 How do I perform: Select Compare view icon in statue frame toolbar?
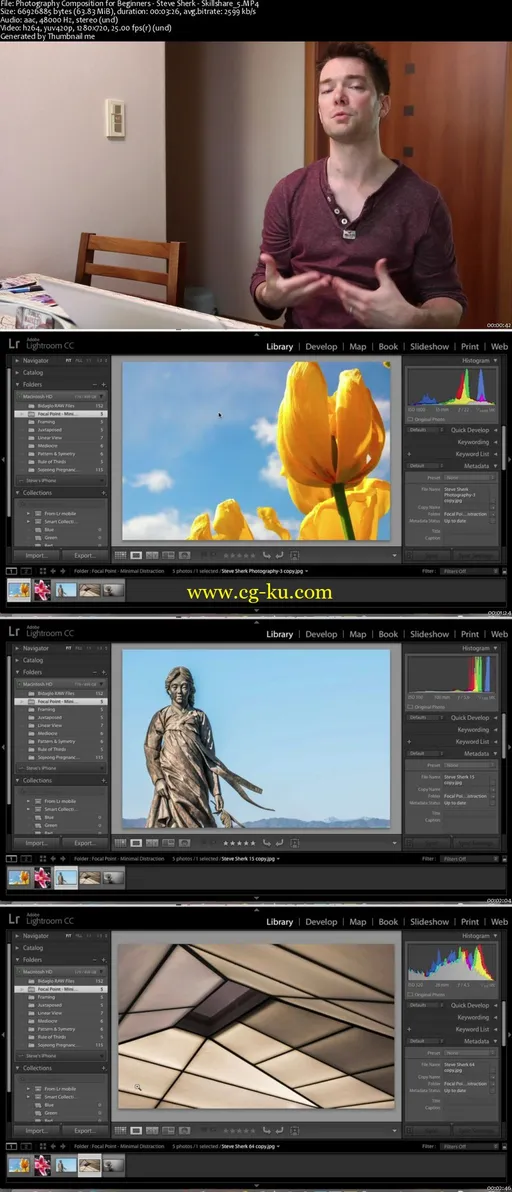tap(152, 843)
